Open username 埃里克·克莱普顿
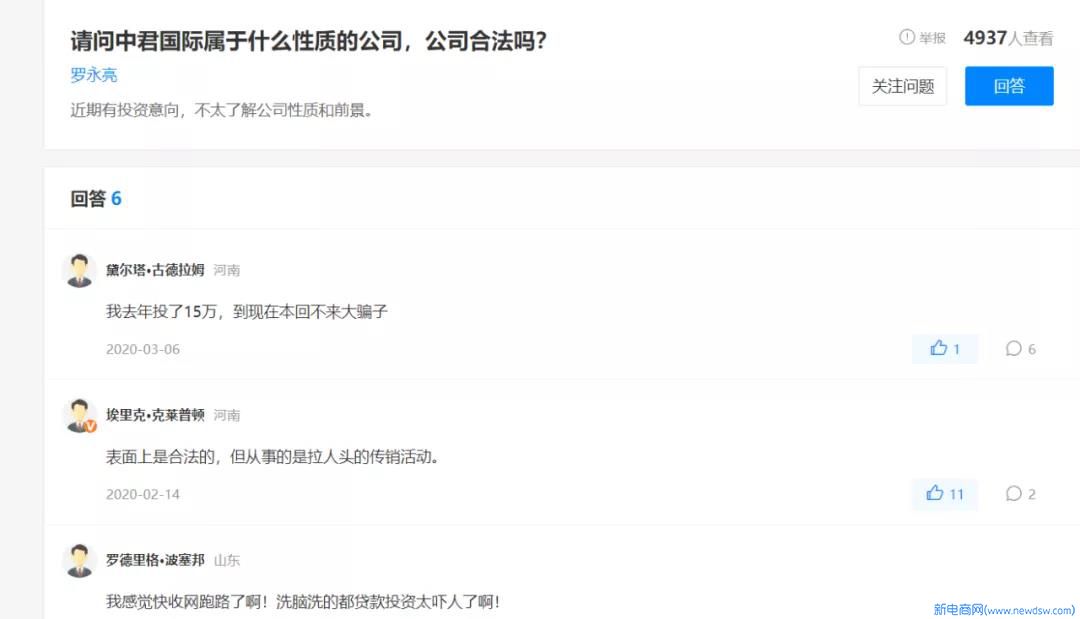This screenshot has width=1080, height=619. click(155, 415)
